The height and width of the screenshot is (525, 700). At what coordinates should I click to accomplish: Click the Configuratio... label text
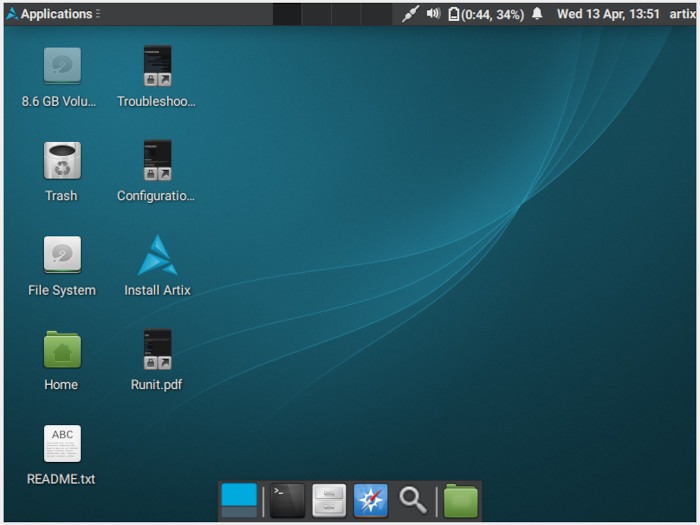156,196
